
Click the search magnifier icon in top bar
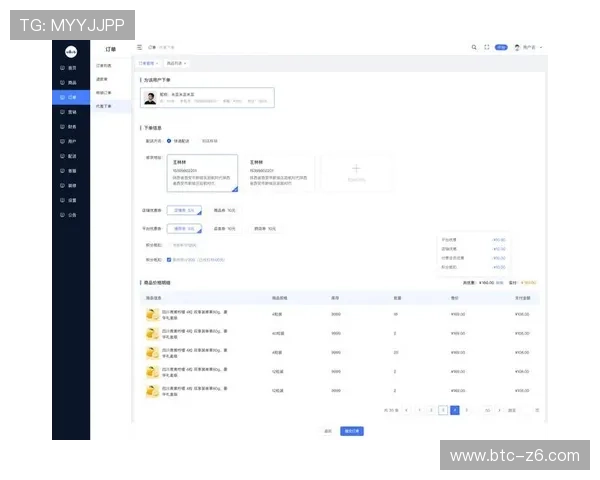(474, 47)
